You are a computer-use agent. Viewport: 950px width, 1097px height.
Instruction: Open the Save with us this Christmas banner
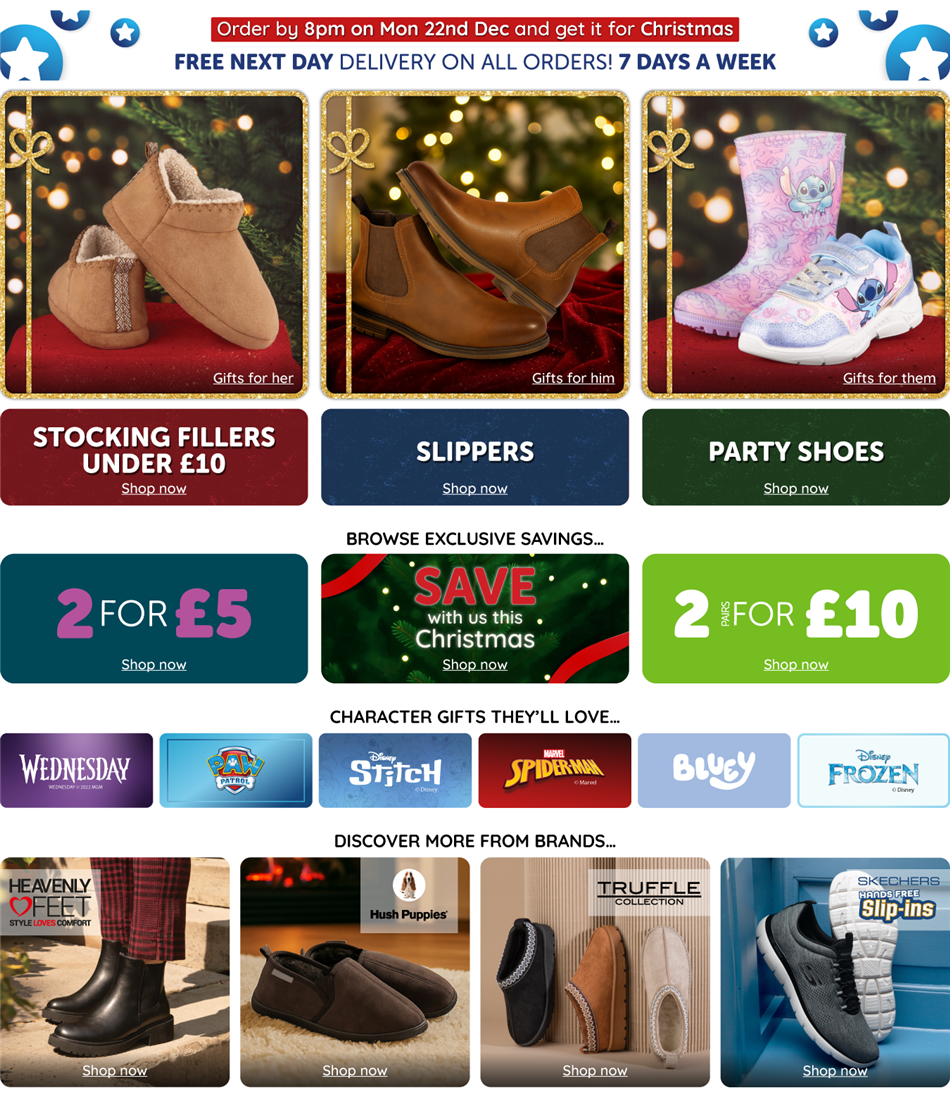pos(475,618)
